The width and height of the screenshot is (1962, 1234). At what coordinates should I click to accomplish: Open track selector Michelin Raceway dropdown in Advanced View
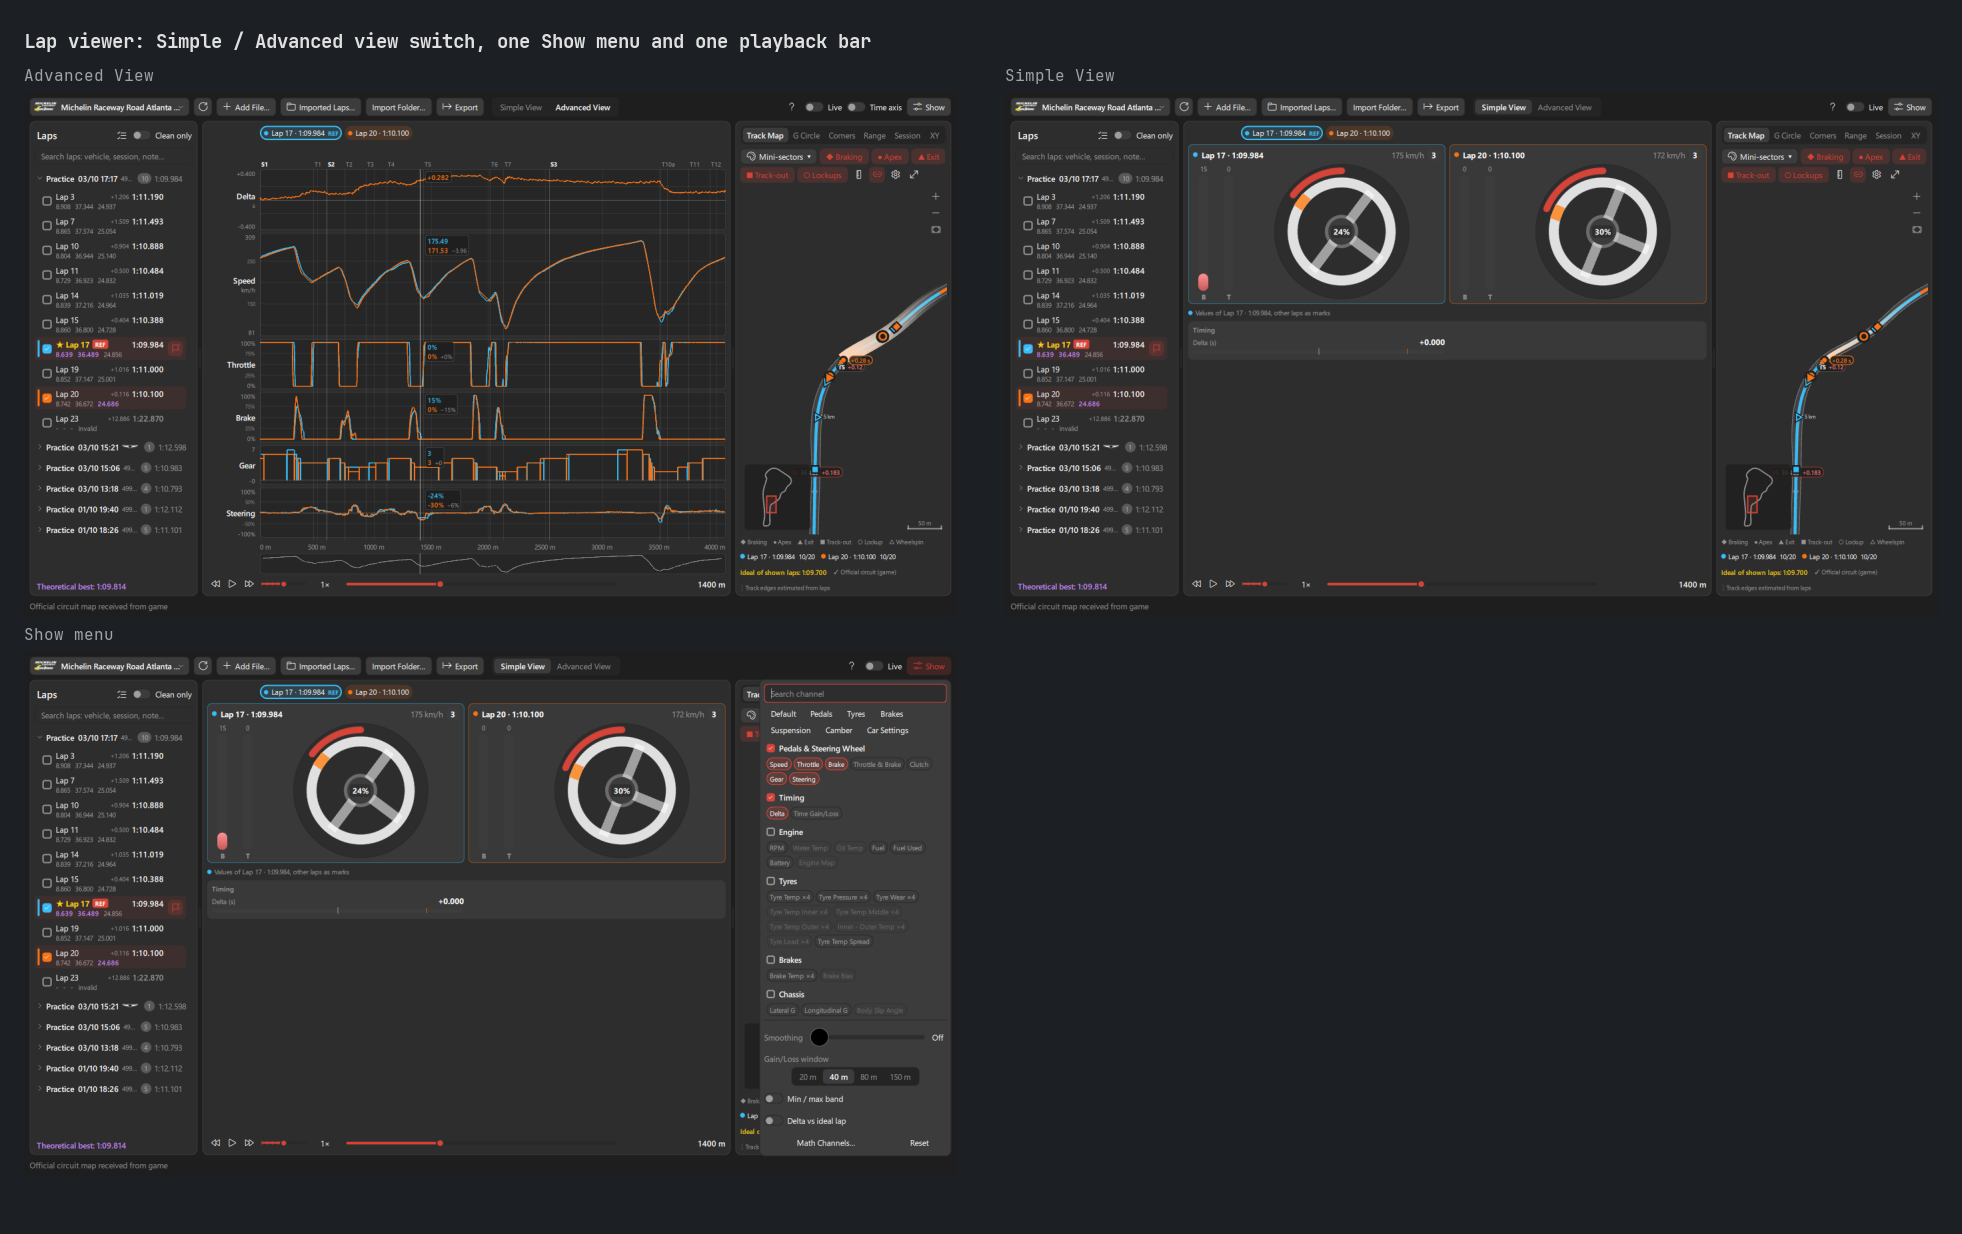click(110, 107)
